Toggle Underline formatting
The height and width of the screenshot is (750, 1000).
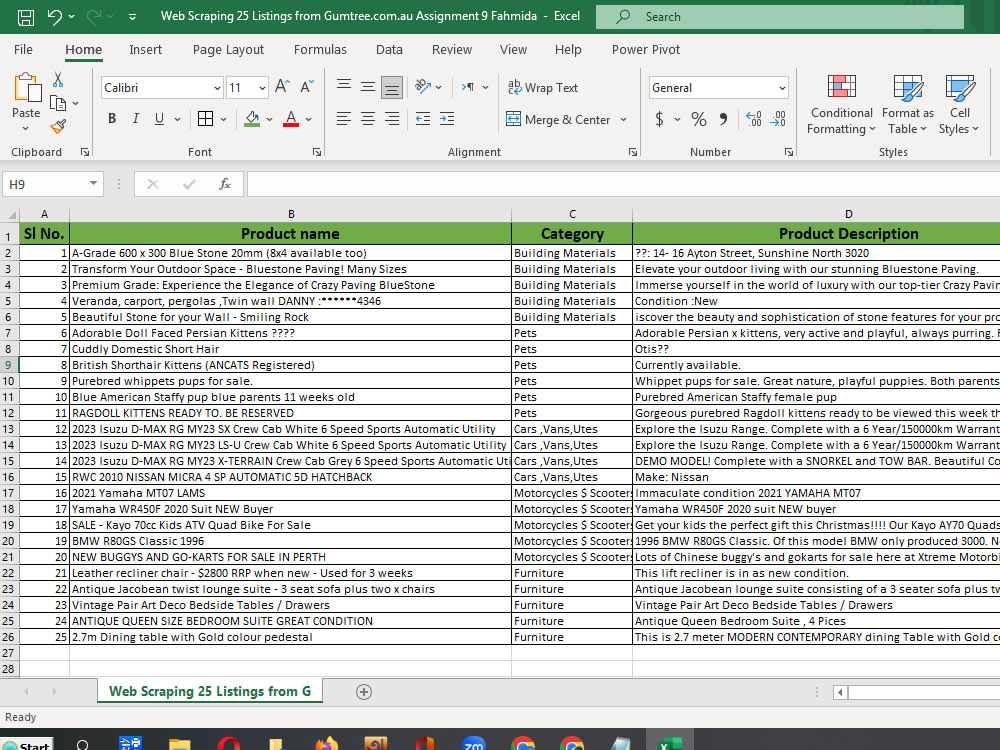click(159, 119)
